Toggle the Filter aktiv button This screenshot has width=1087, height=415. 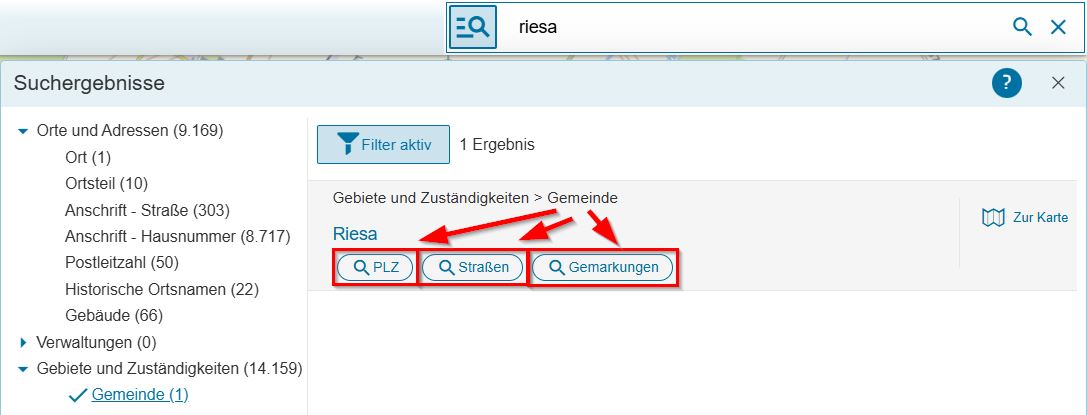pos(383,145)
